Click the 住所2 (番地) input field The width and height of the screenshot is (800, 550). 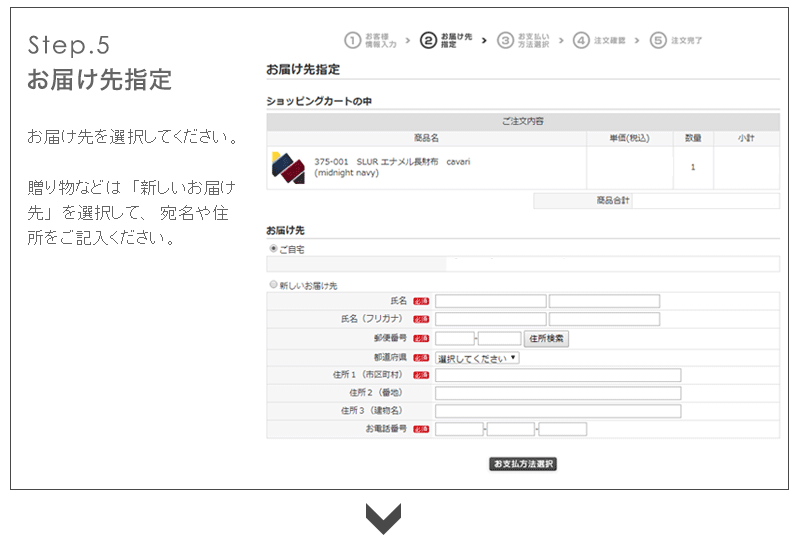[x=557, y=393]
